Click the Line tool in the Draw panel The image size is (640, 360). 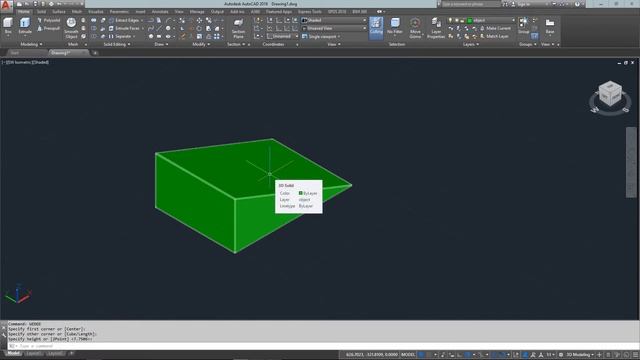159,28
